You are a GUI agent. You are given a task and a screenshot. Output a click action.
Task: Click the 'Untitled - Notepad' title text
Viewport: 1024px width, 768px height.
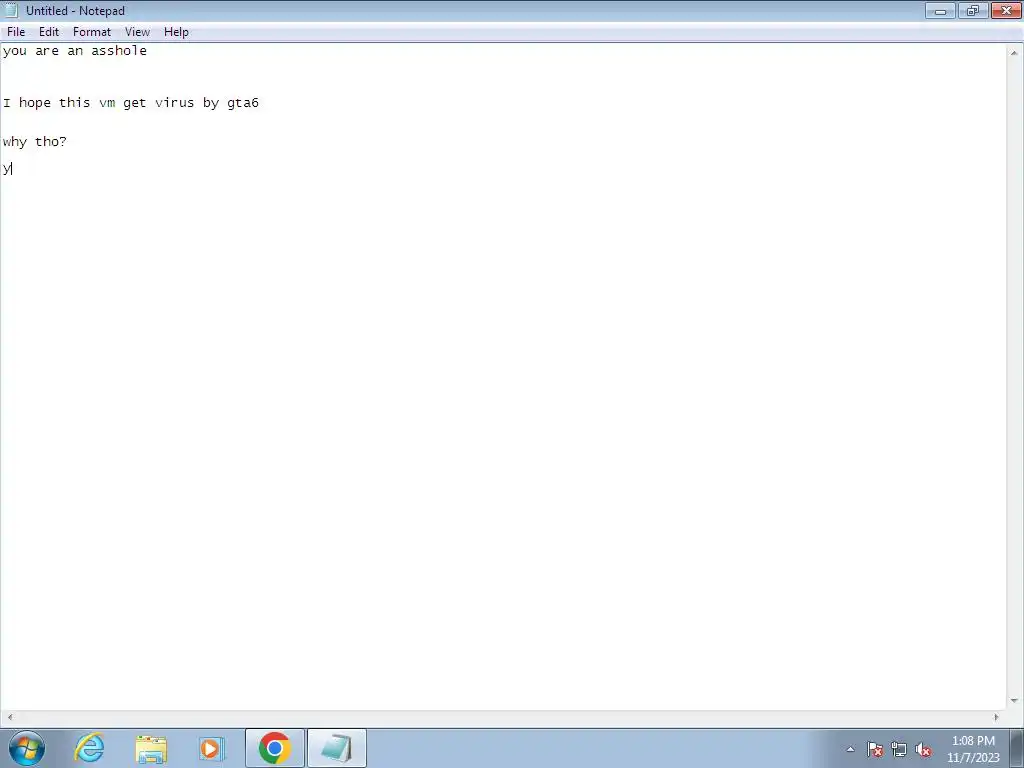pyautogui.click(x=75, y=10)
